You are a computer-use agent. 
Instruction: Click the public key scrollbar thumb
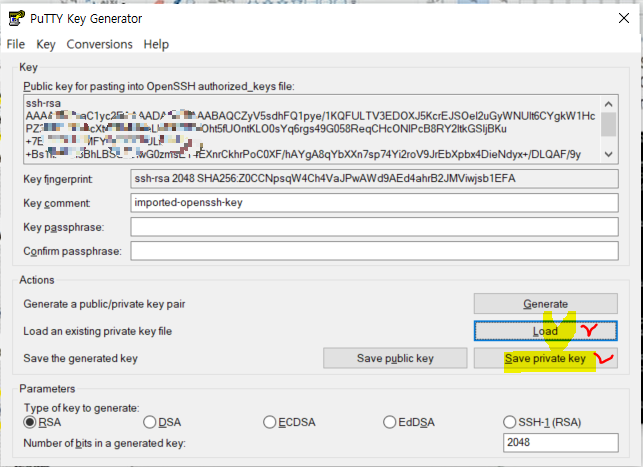click(x=609, y=124)
